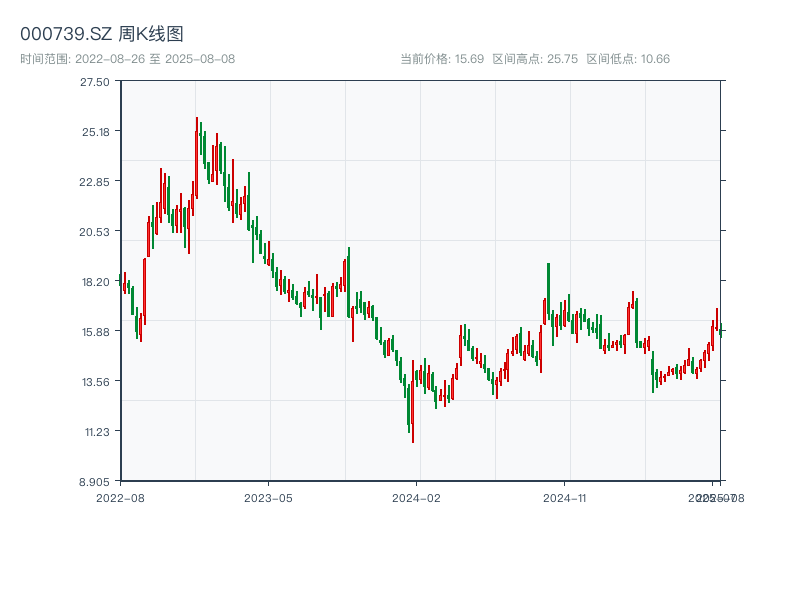Click the 25.18 y-axis price label

click(96, 131)
